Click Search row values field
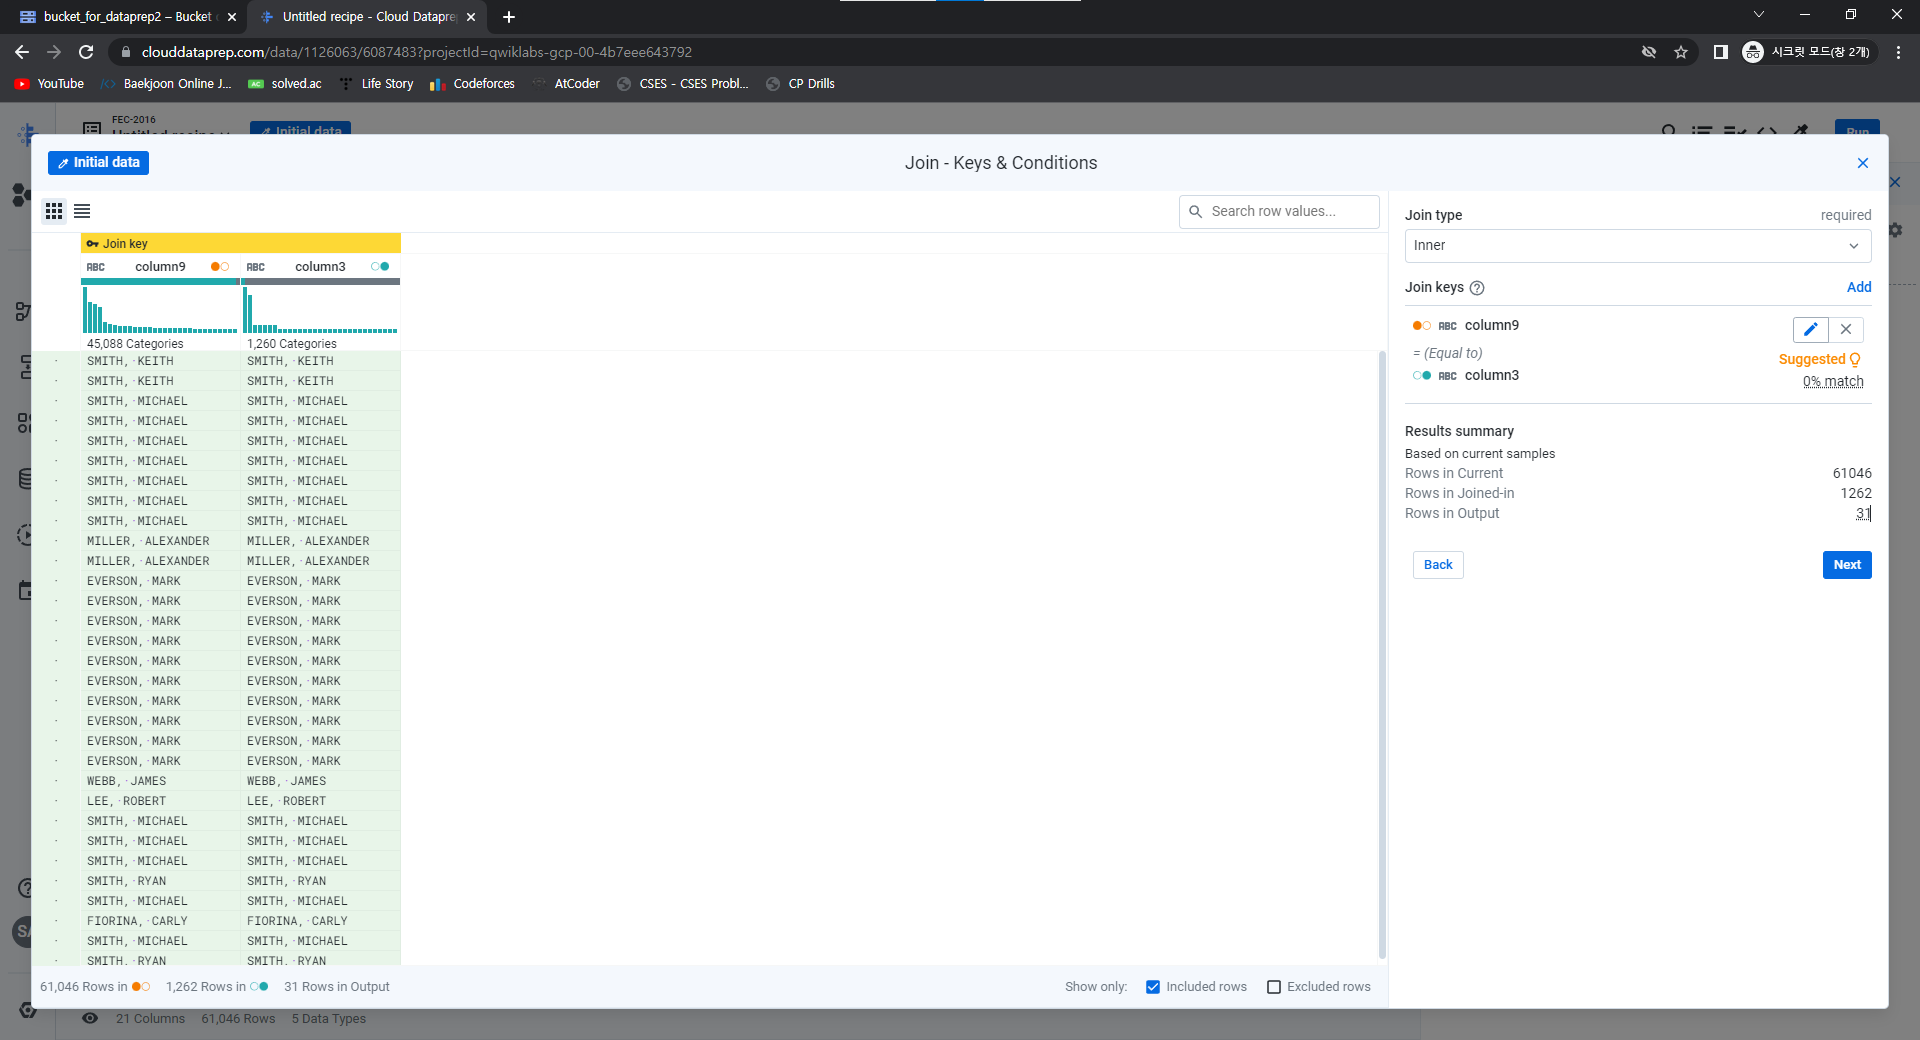The image size is (1920, 1040). [1279, 212]
